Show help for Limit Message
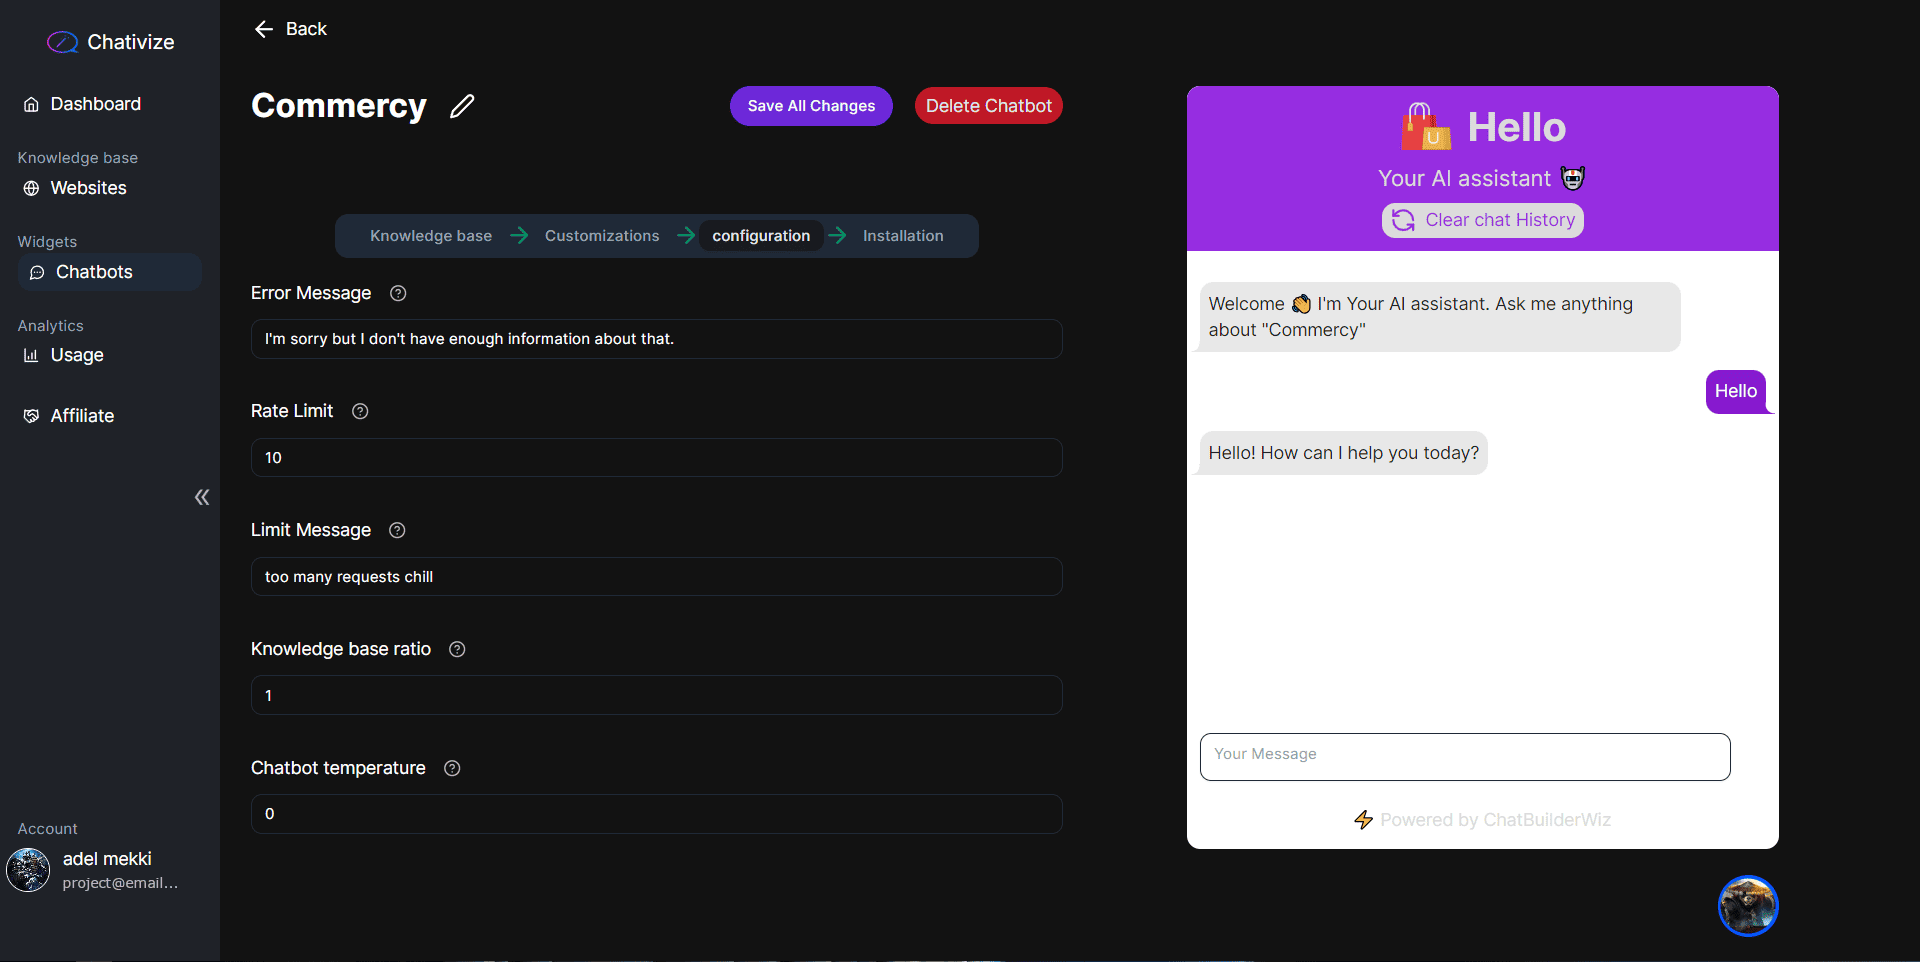The width and height of the screenshot is (1920, 962). pos(397,530)
